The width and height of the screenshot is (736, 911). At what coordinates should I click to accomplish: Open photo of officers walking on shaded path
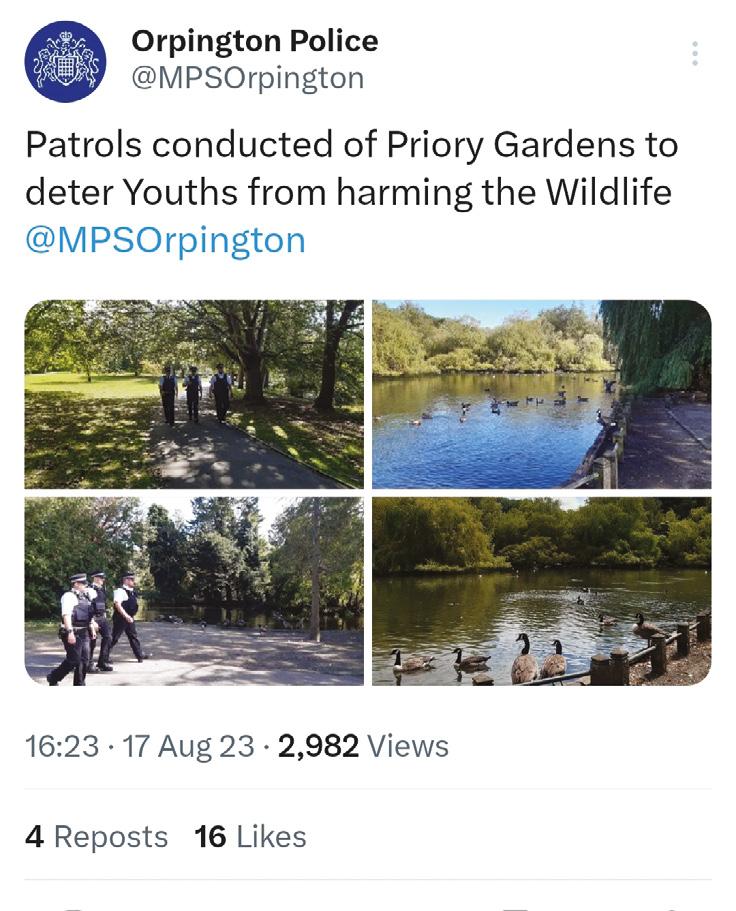194,394
